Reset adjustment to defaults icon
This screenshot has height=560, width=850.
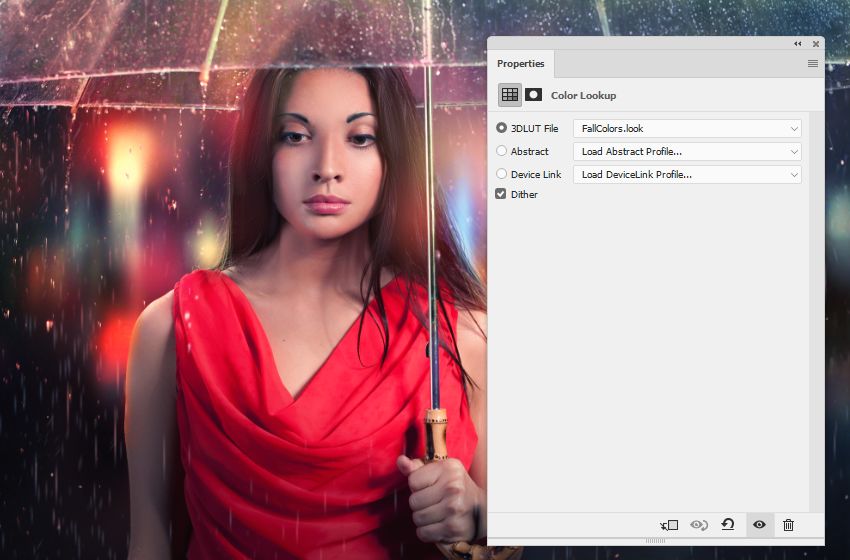pos(728,524)
